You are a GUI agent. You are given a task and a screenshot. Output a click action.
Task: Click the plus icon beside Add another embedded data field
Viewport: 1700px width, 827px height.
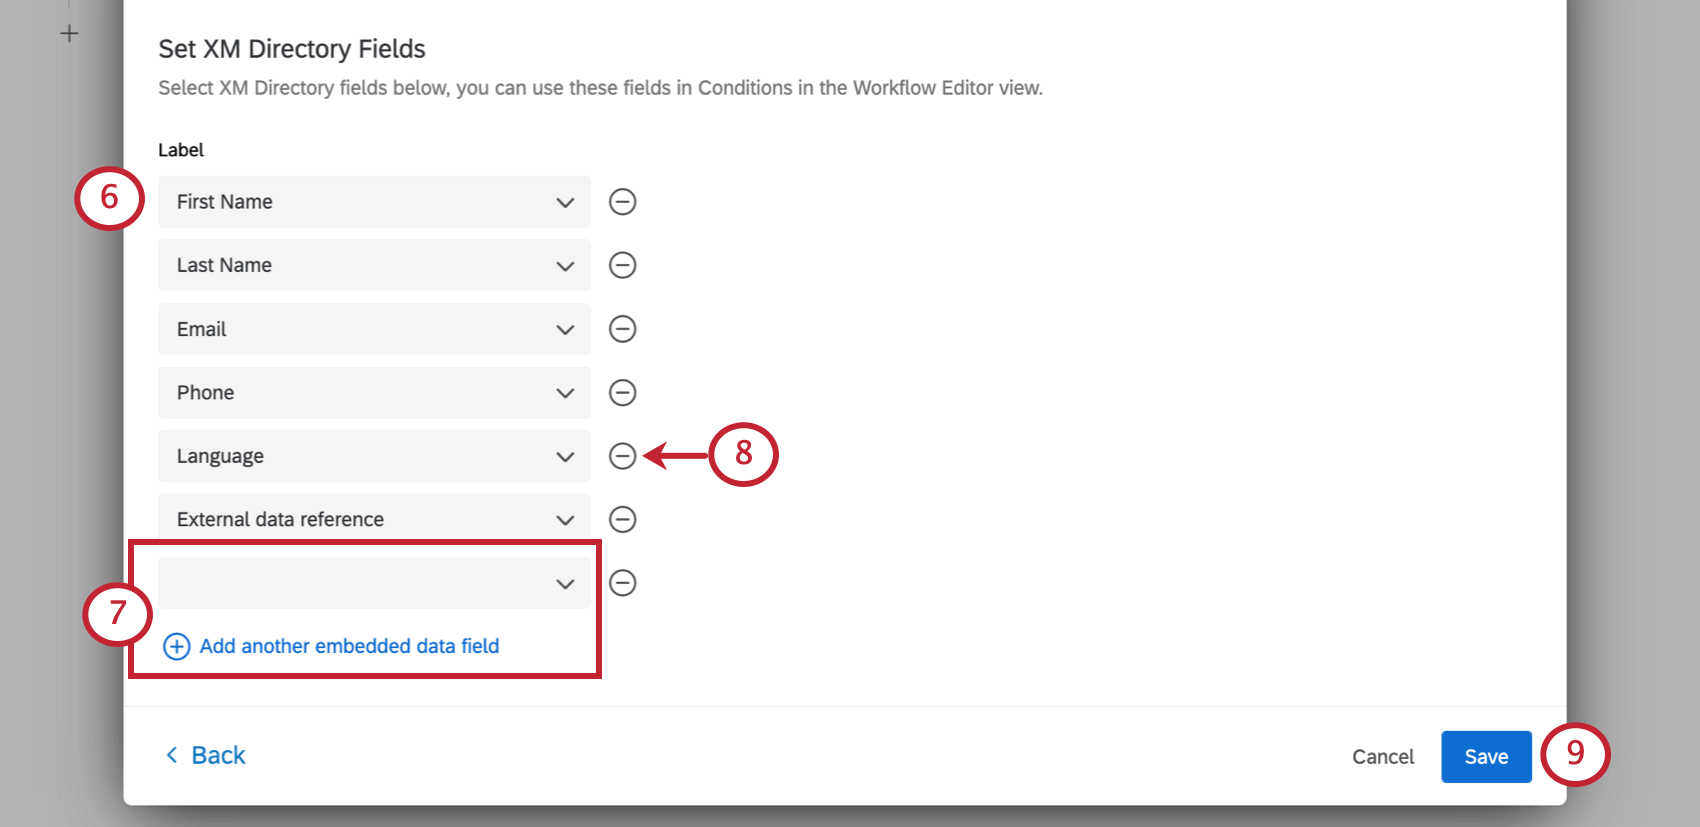176,647
